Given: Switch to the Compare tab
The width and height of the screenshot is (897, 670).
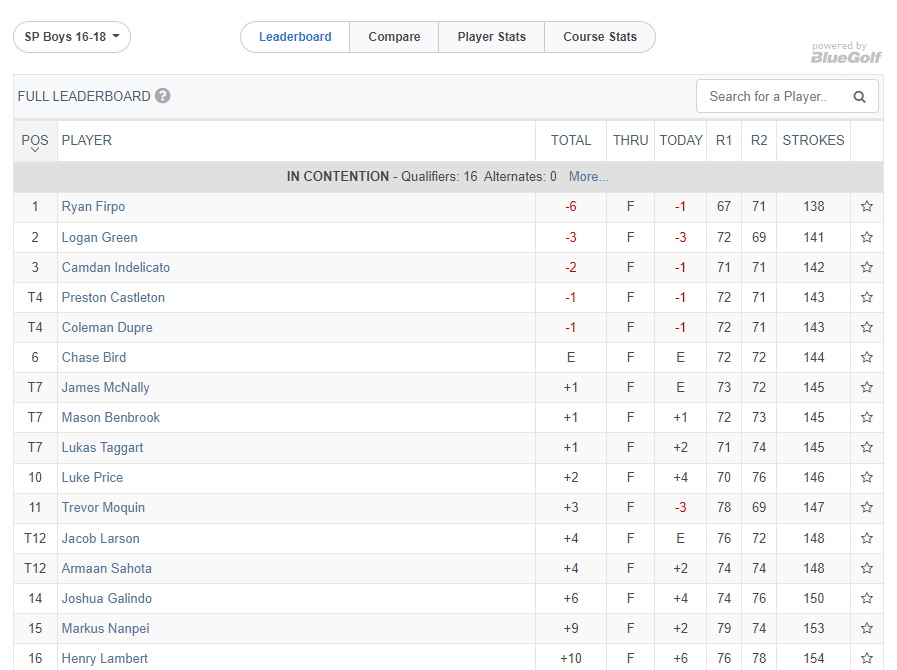Looking at the screenshot, I should pyautogui.click(x=394, y=37).
